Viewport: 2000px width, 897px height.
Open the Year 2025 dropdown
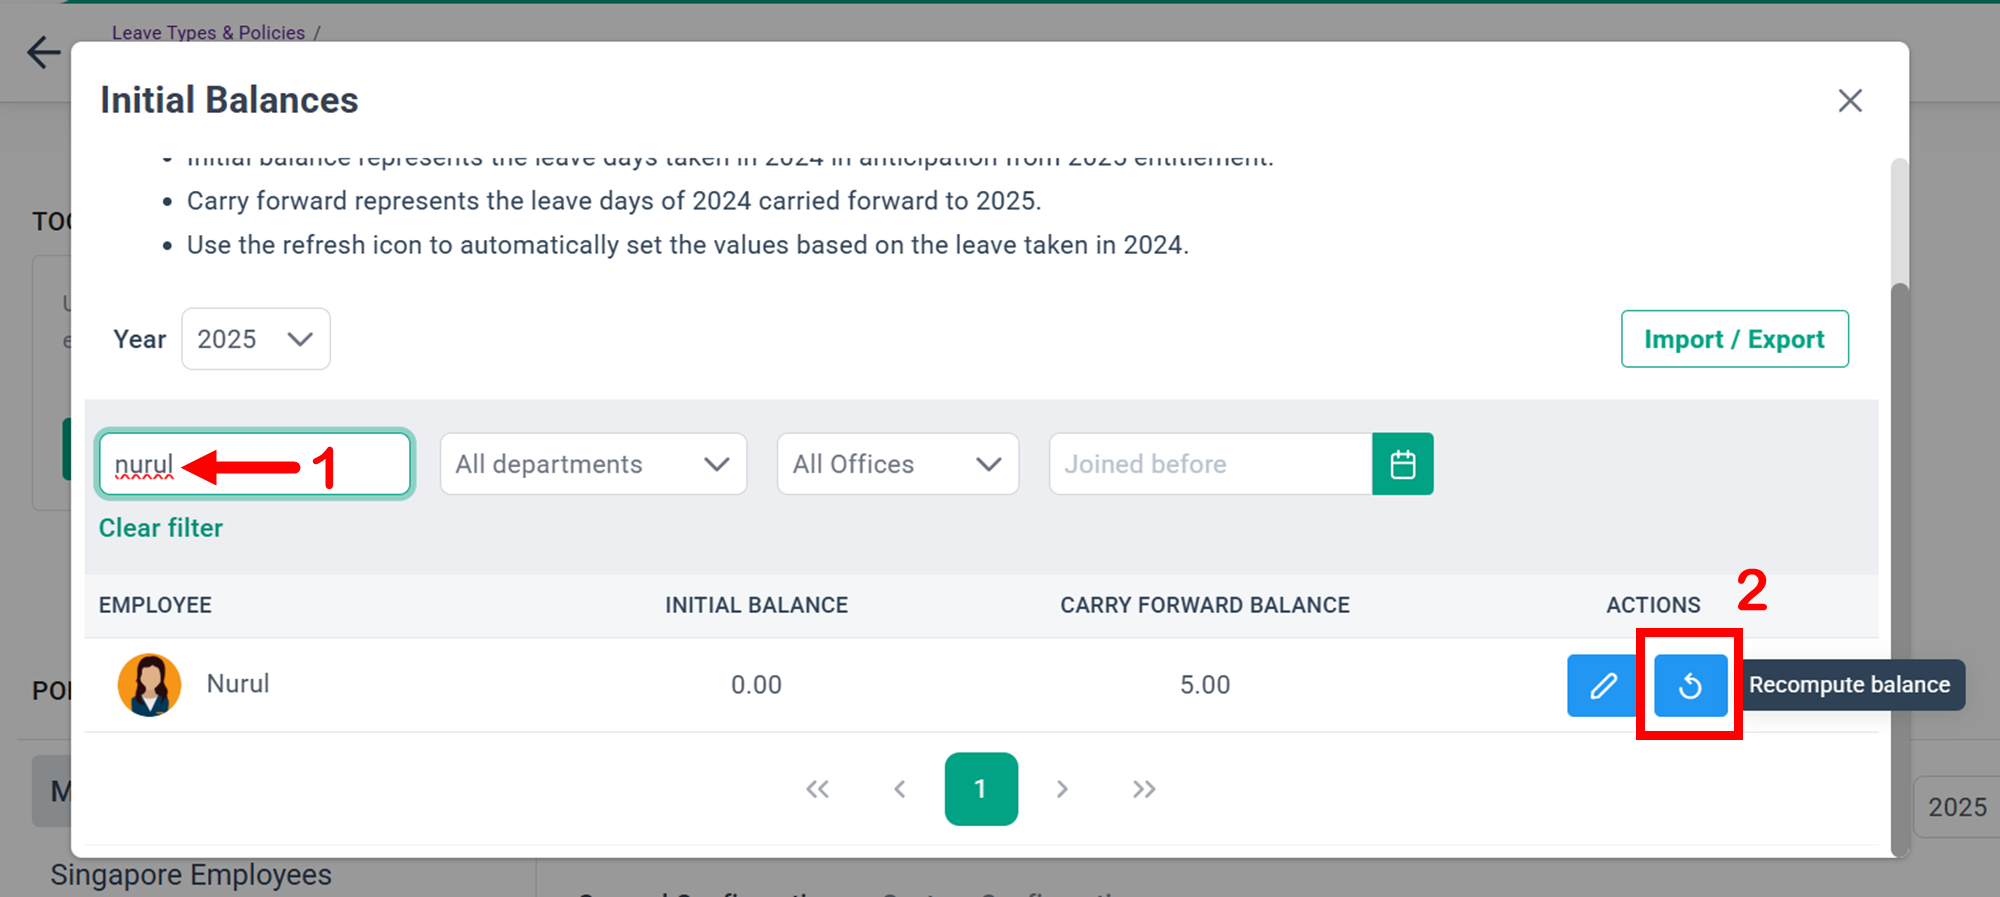pyautogui.click(x=256, y=339)
